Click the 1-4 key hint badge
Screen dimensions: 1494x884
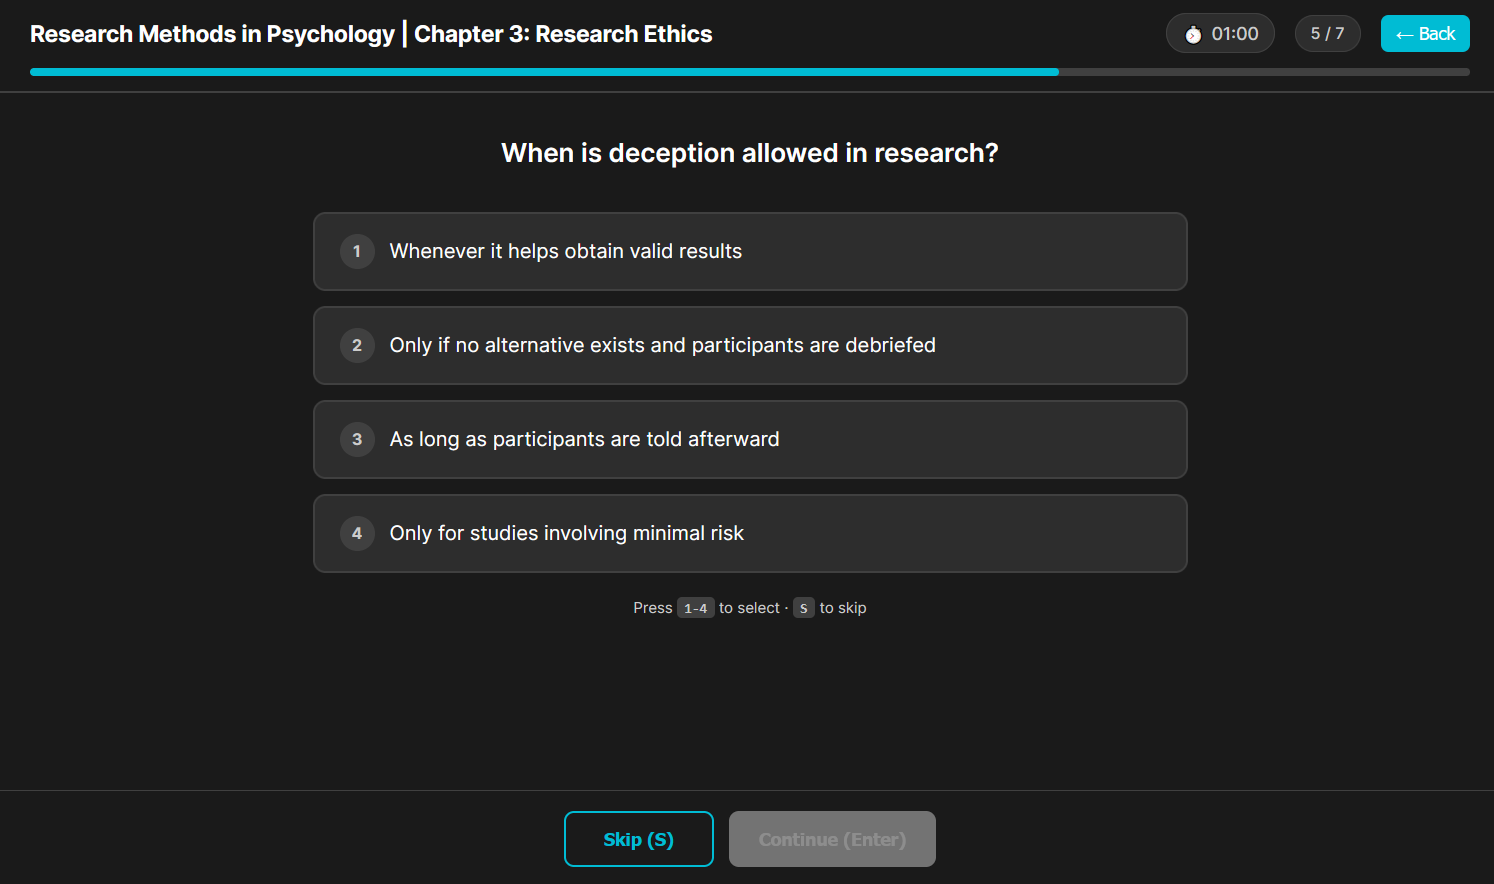tap(696, 608)
